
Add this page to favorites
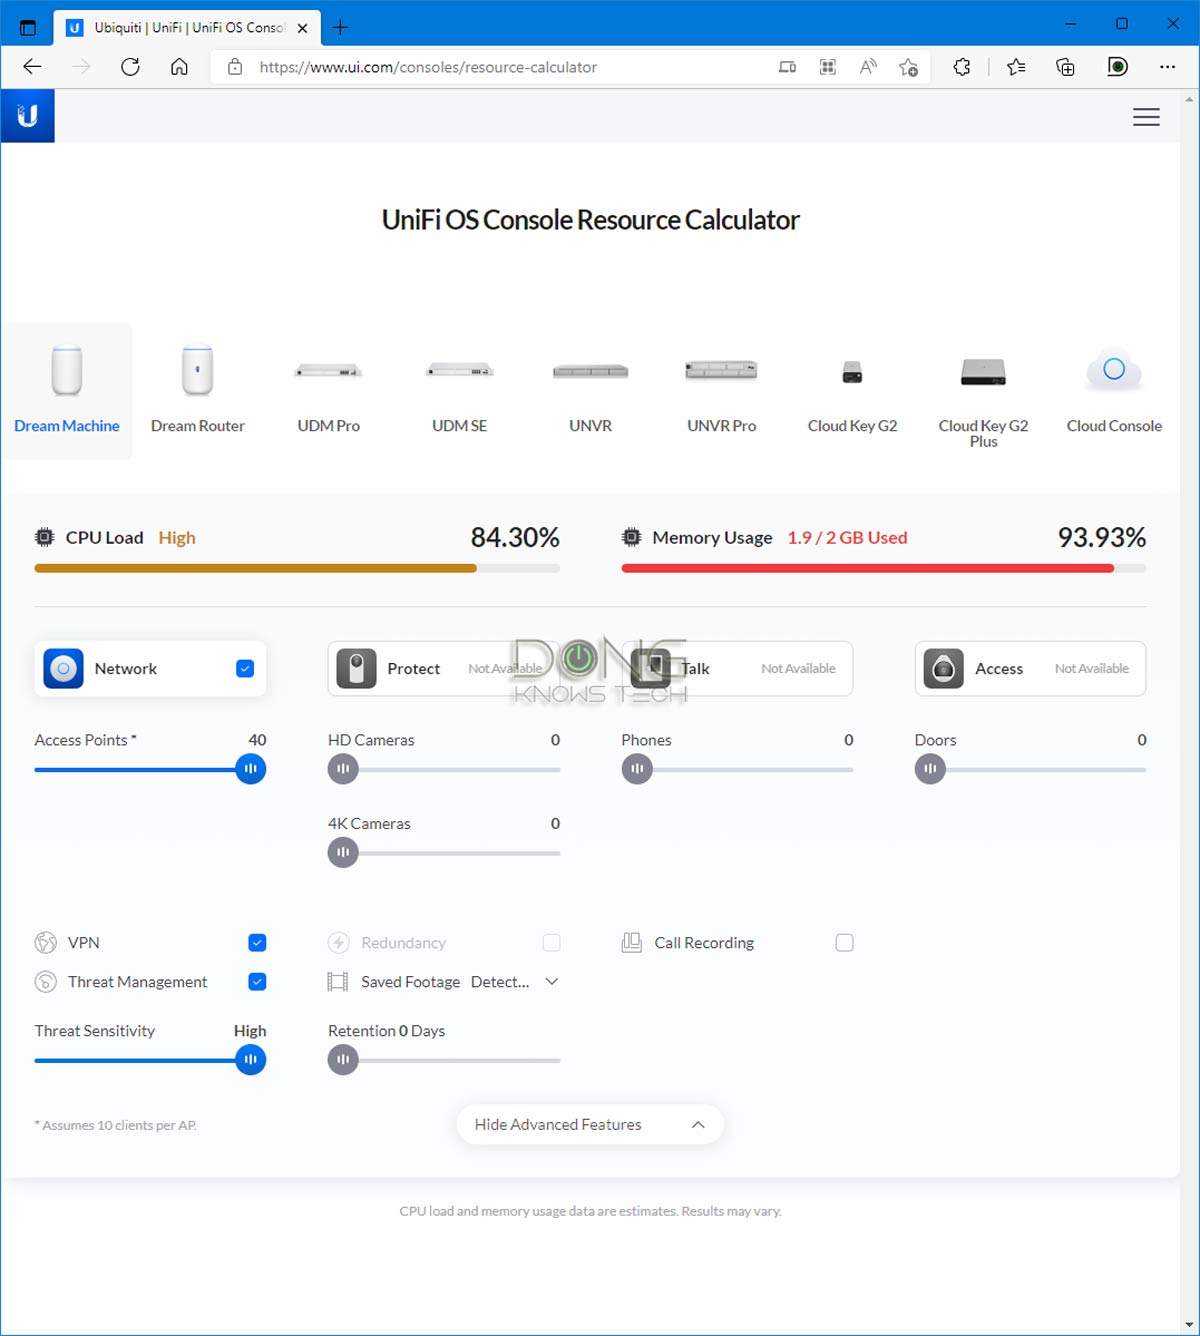(x=908, y=67)
